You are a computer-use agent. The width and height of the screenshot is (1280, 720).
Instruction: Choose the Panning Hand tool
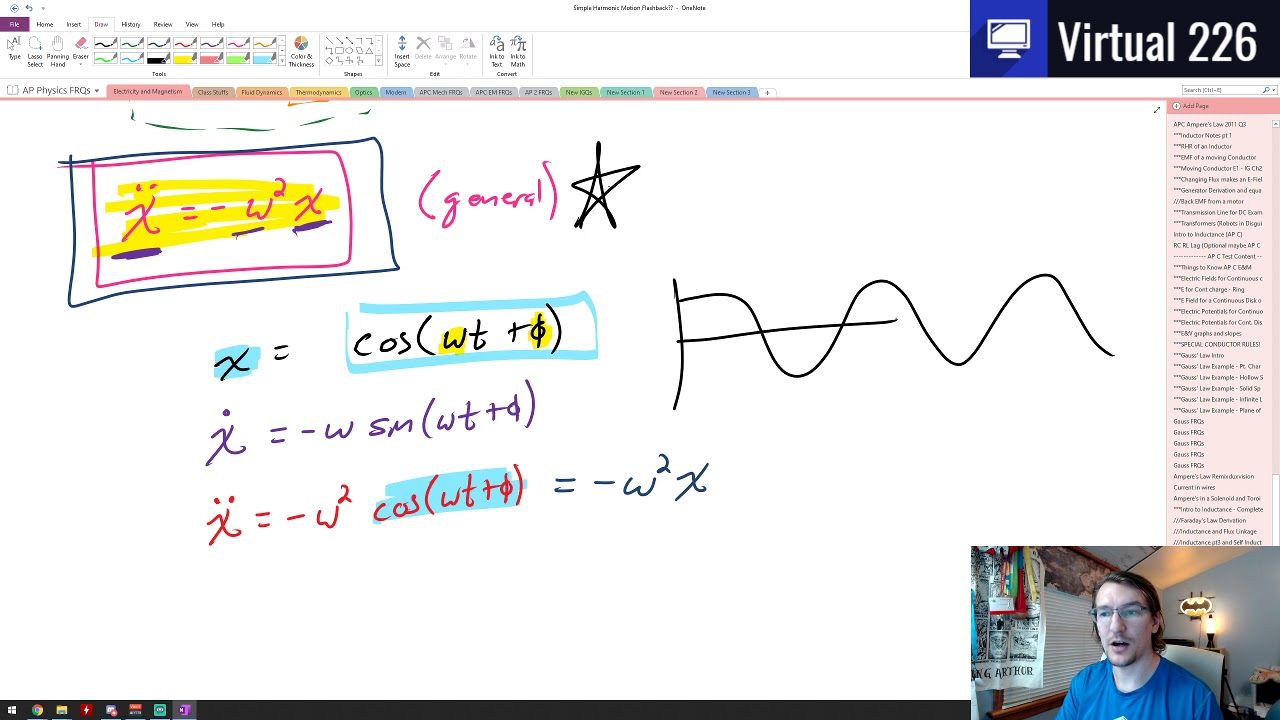(x=58, y=51)
